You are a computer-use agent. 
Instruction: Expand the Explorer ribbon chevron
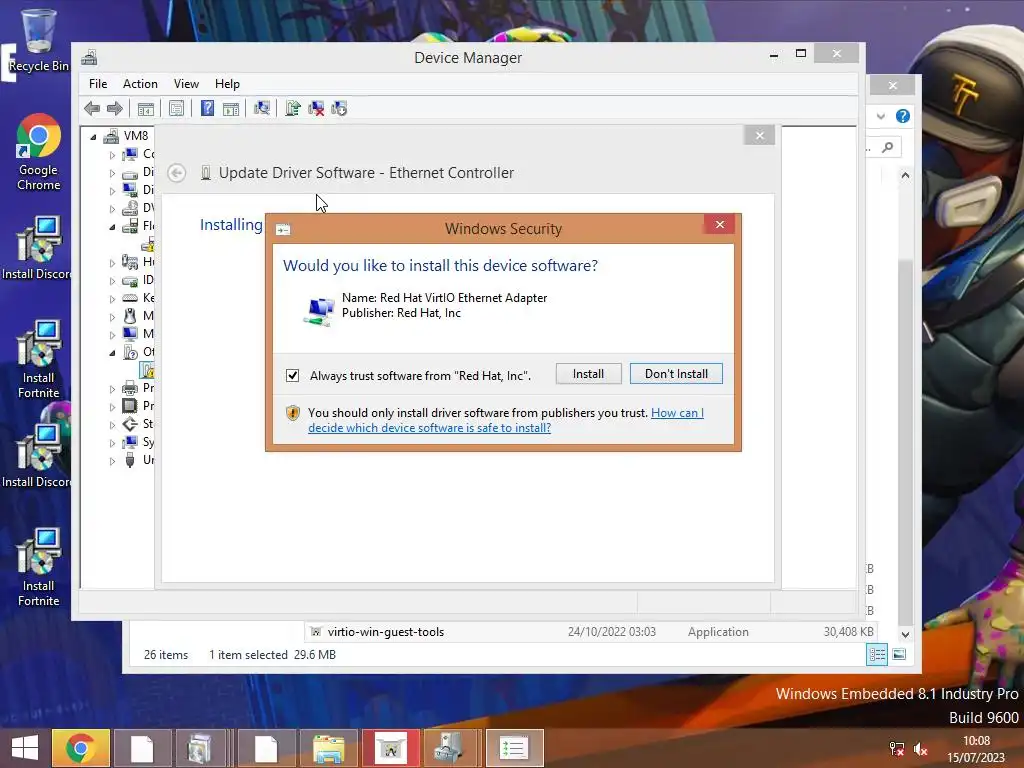click(x=881, y=116)
